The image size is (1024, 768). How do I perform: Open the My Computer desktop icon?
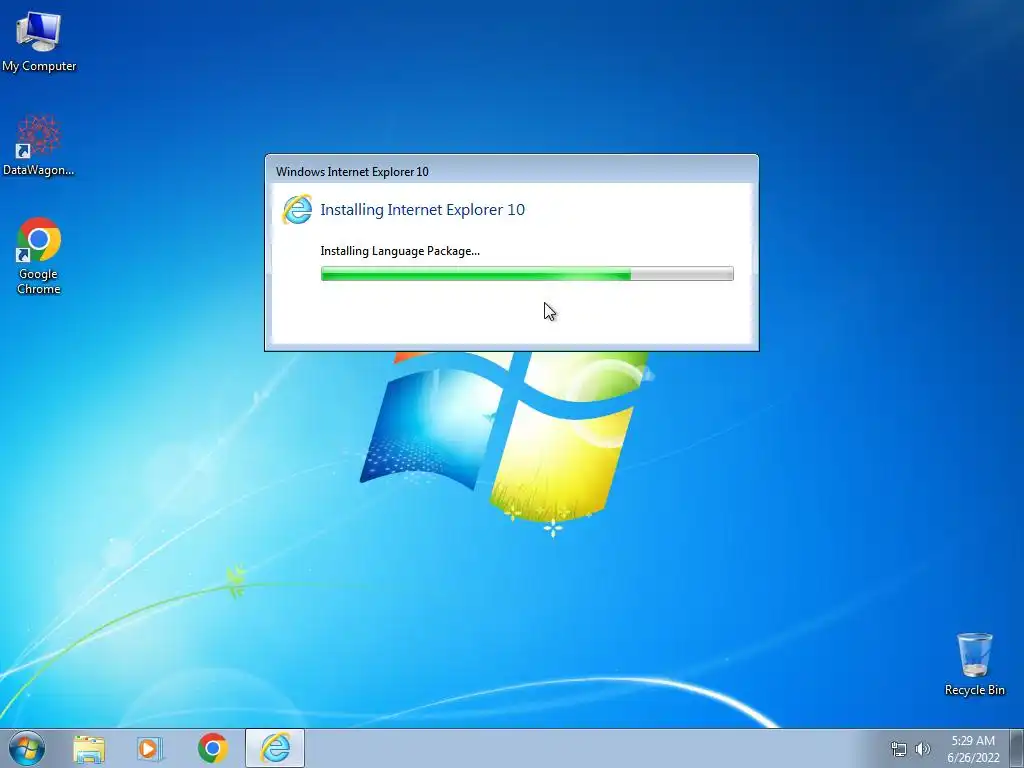39,40
